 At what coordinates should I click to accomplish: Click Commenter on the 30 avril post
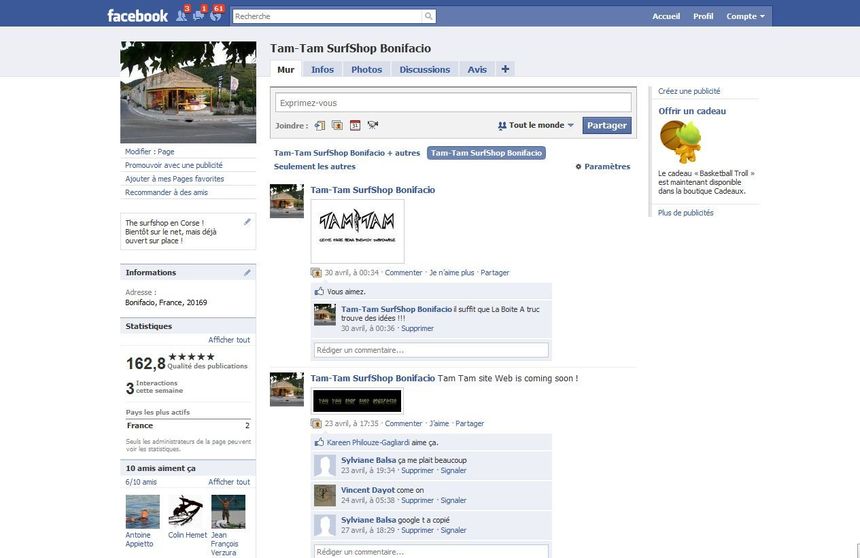coord(404,273)
